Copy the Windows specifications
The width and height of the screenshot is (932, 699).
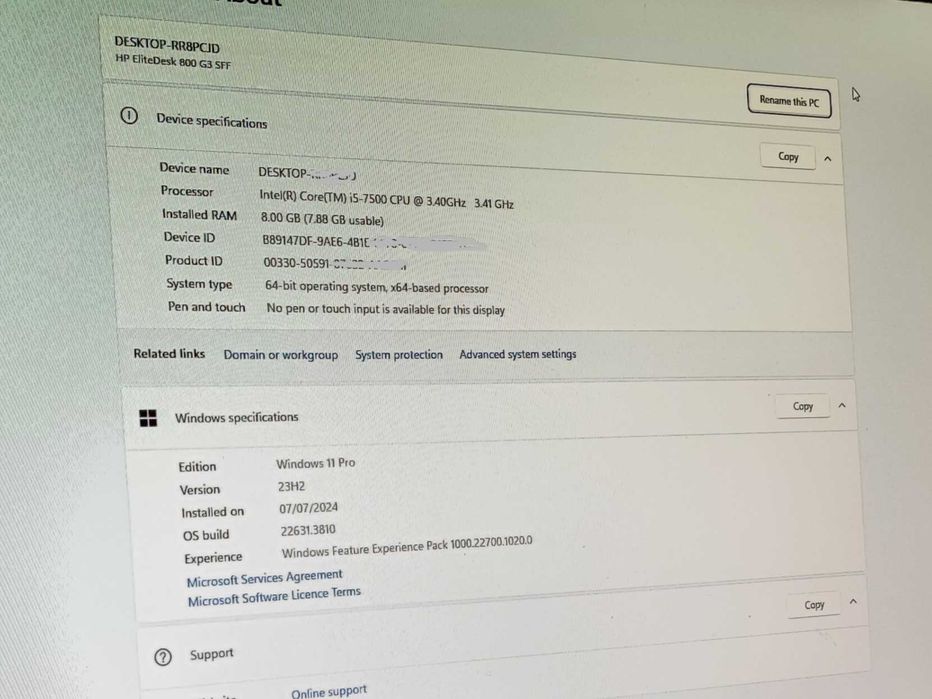[x=802, y=407]
